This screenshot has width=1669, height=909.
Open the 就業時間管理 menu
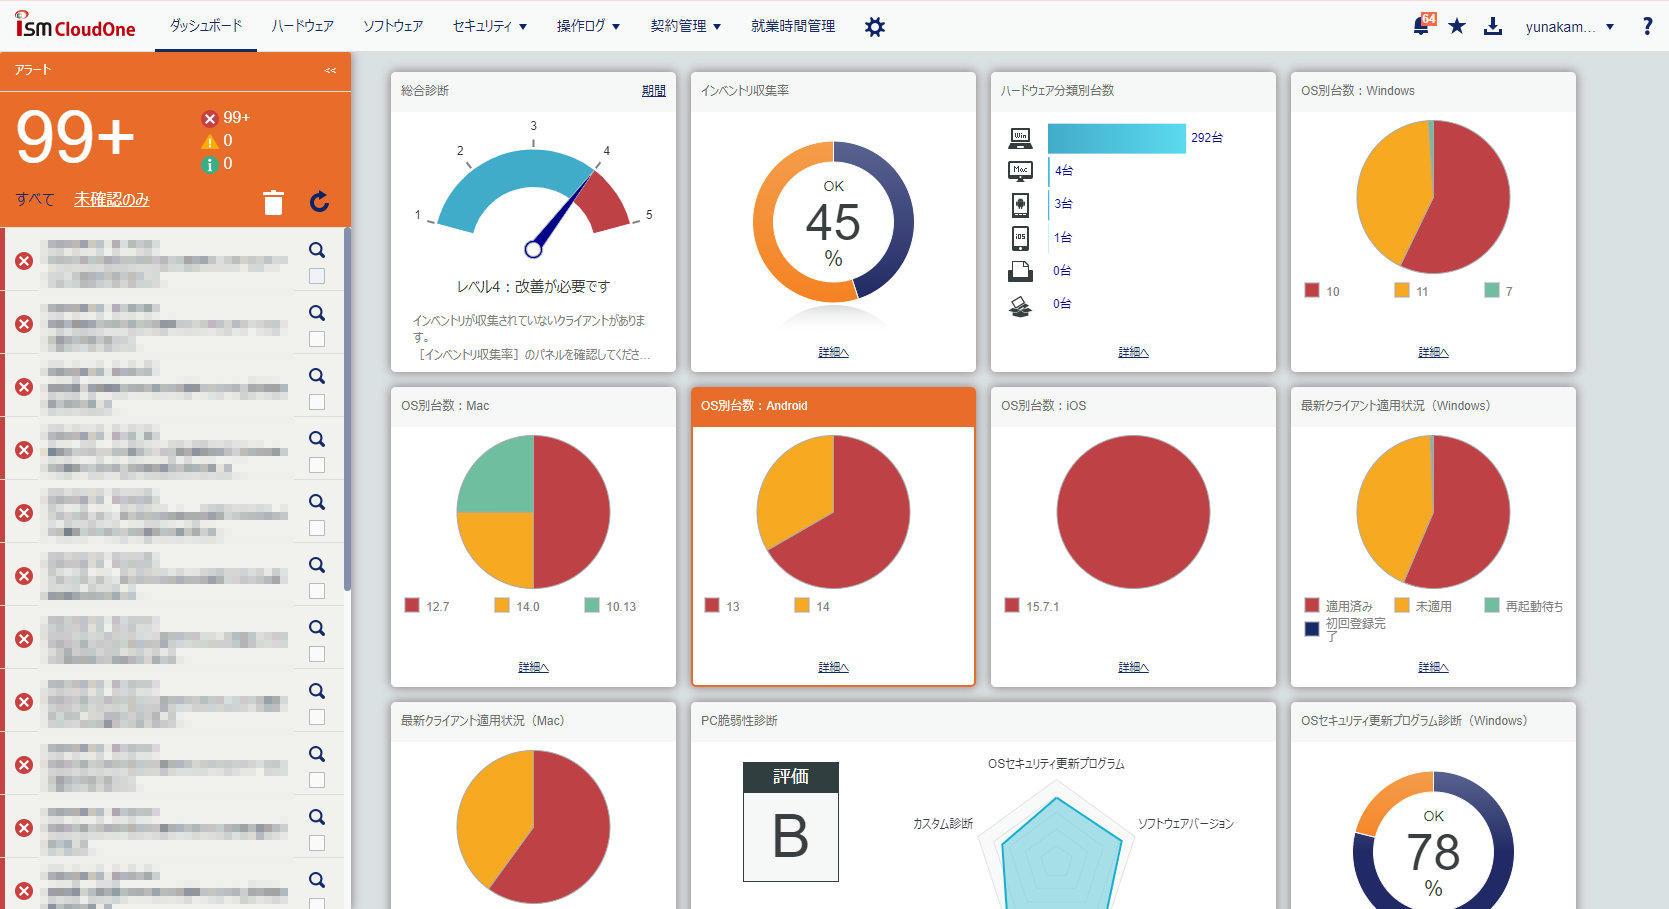(x=793, y=26)
